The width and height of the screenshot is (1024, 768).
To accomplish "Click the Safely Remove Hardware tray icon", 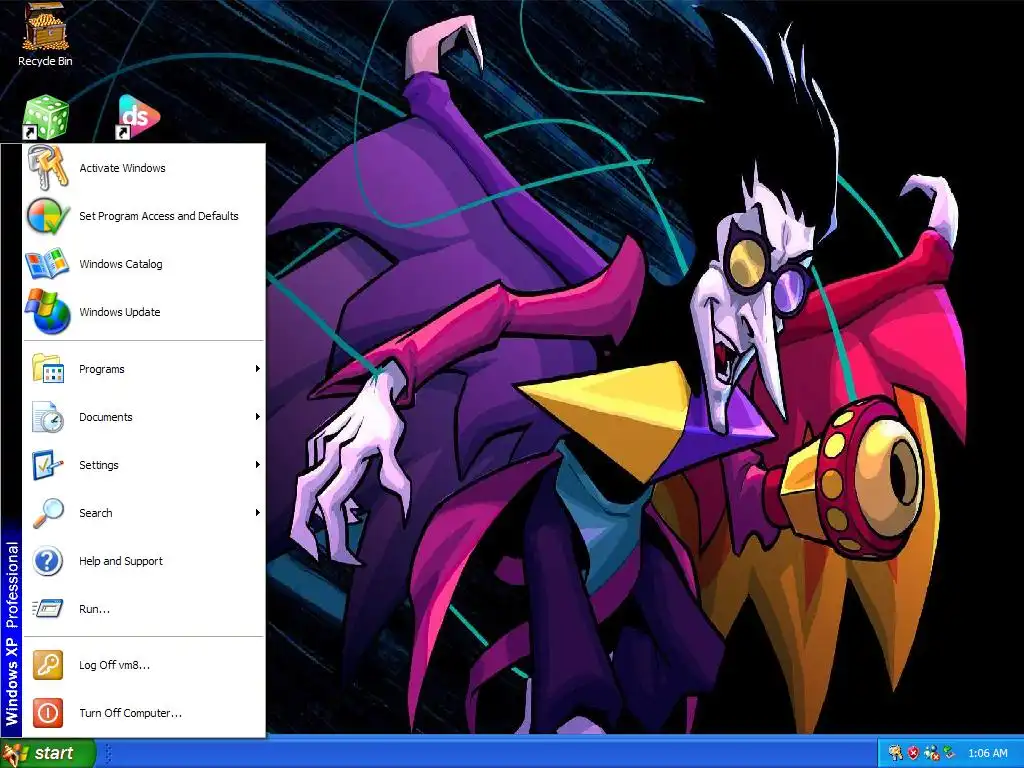I will [x=949, y=753].
